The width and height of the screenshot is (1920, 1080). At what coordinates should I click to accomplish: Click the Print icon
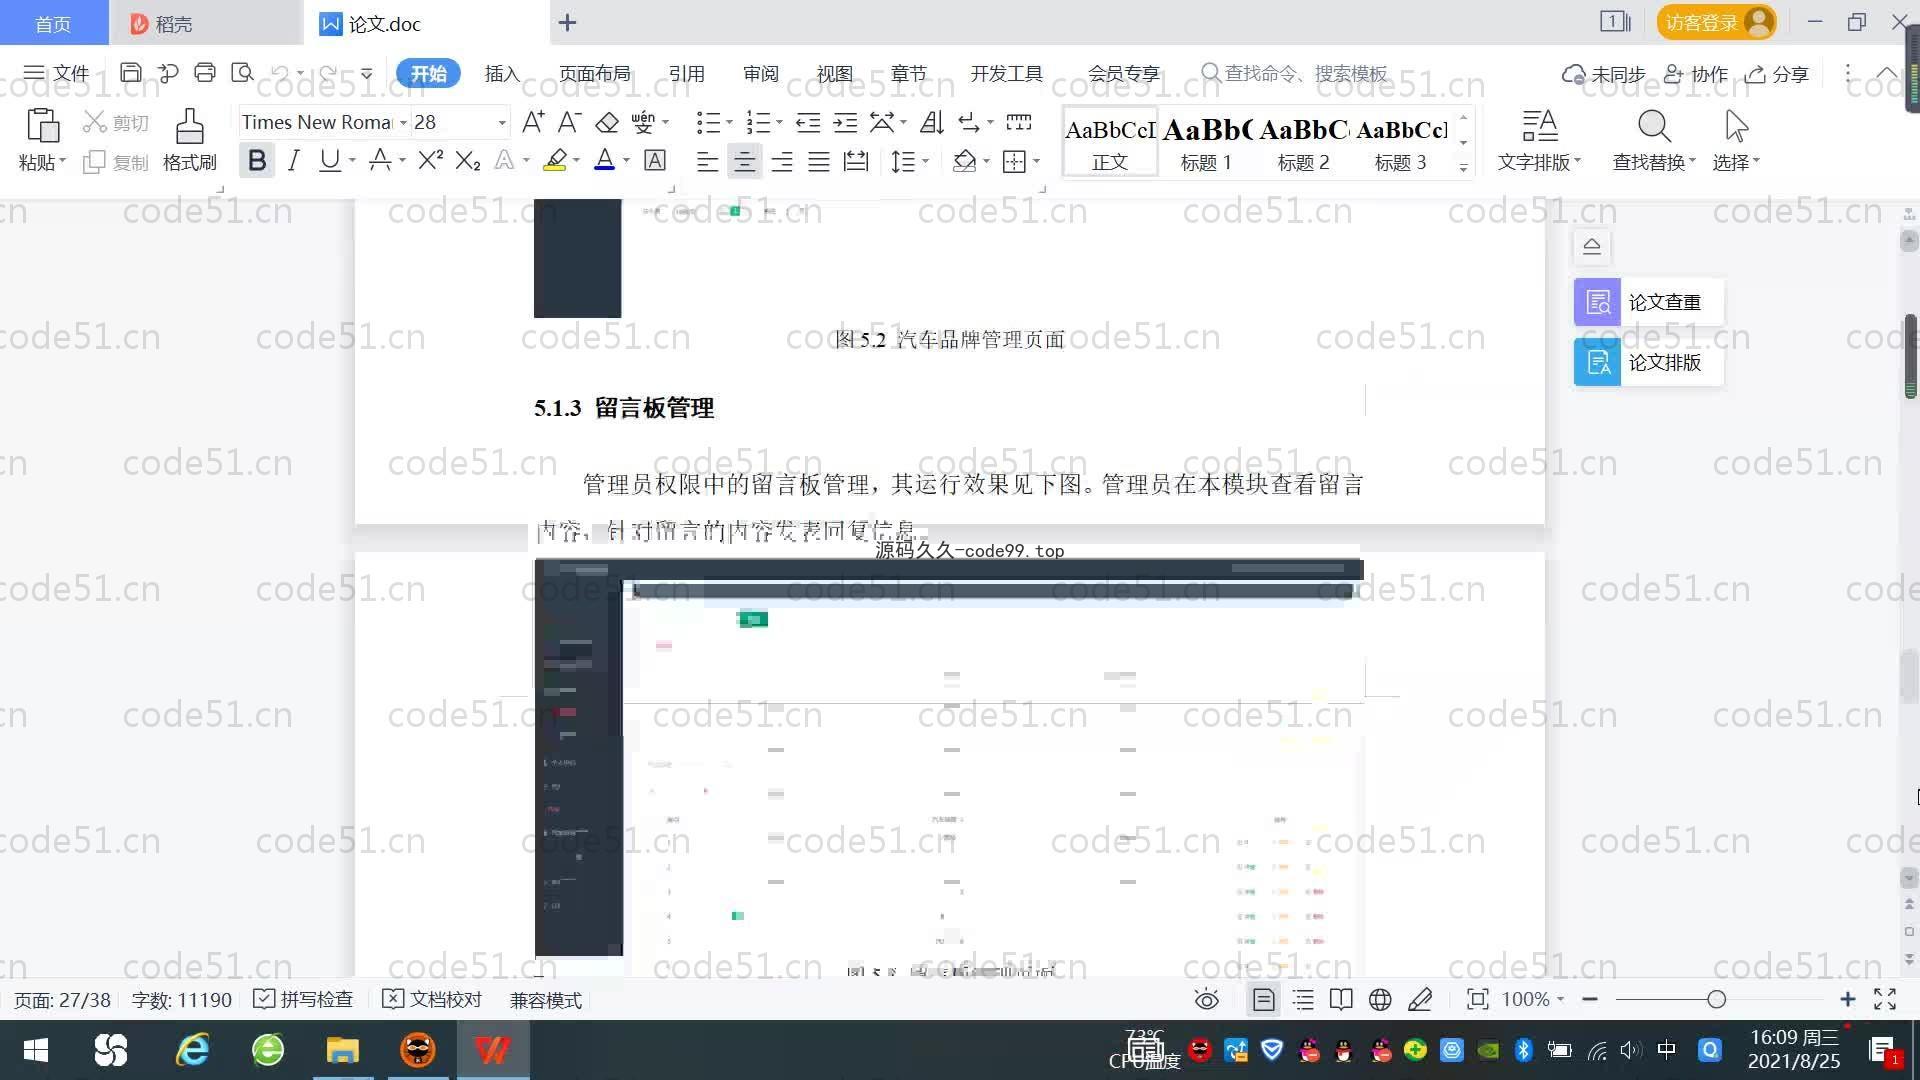coord(205,73)
